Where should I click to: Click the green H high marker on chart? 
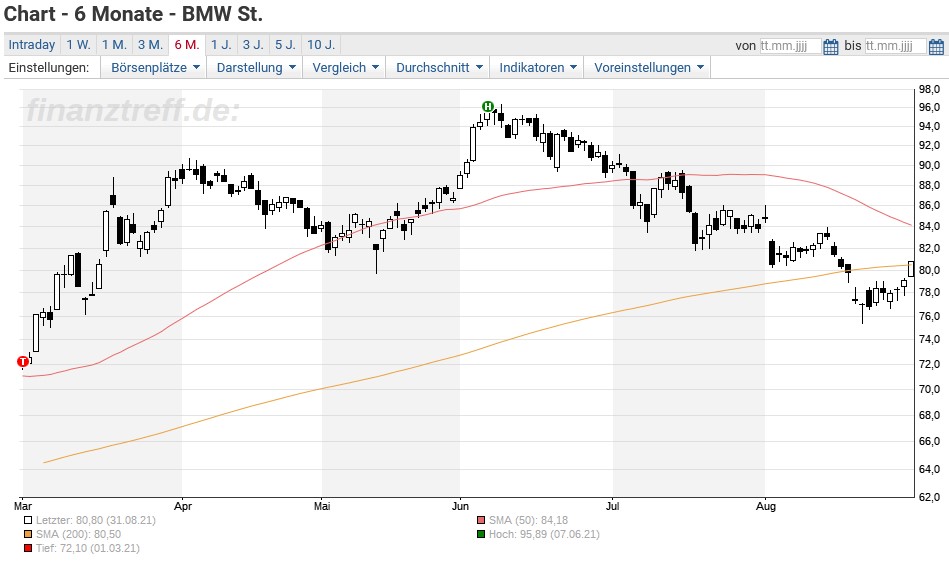click(x=488, y=107)
